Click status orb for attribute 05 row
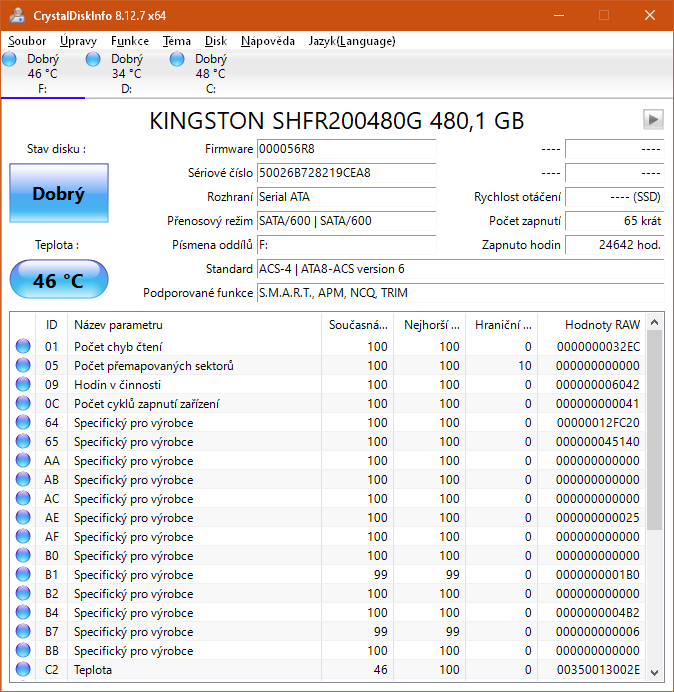 [x=23, y=366]
